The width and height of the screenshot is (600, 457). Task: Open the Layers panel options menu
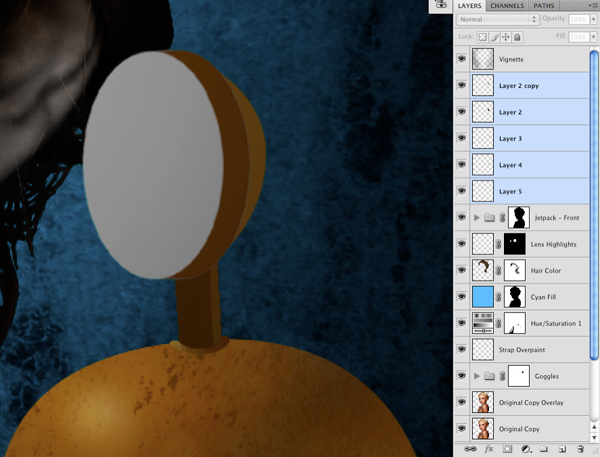pyautogui.click(x=593, y=5)
